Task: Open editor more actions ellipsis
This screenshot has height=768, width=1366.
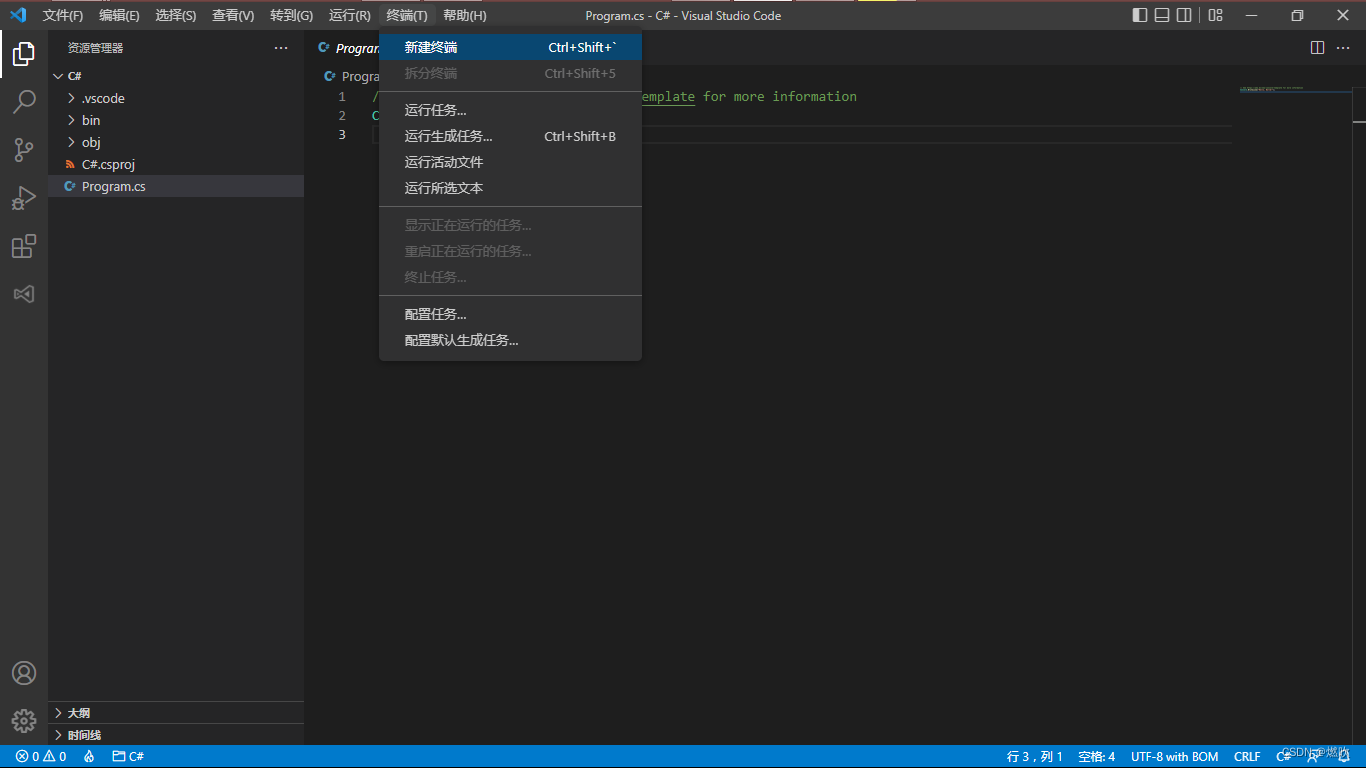Action: coord(1343,48)
